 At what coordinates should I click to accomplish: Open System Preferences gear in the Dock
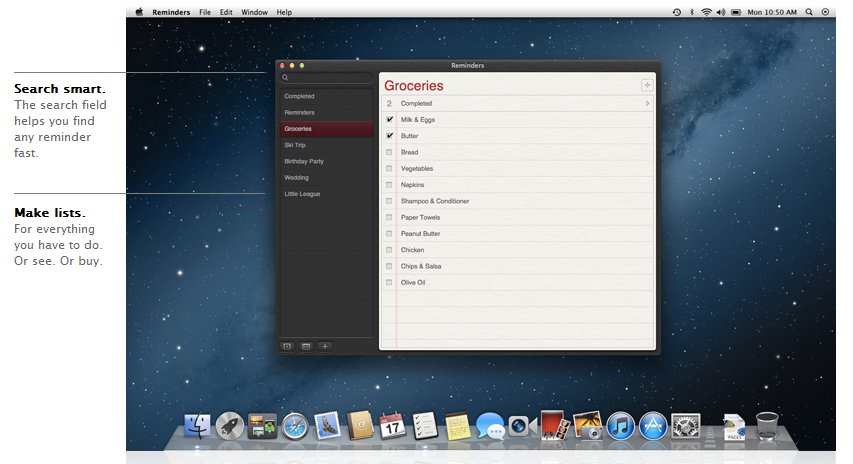click(685, 426)
